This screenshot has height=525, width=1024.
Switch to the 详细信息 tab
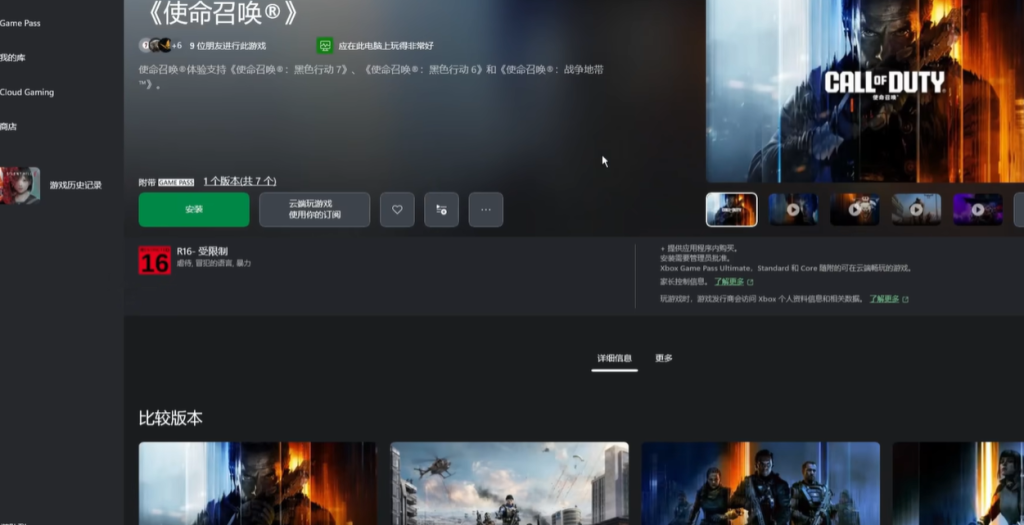614,358
